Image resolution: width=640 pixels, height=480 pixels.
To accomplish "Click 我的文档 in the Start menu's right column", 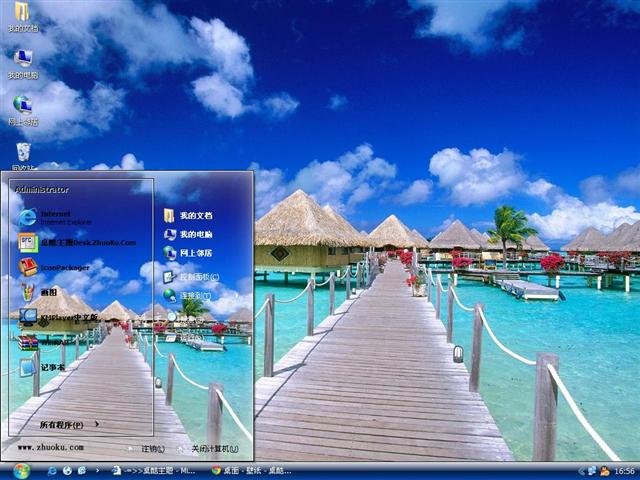I will coord(188,215).
